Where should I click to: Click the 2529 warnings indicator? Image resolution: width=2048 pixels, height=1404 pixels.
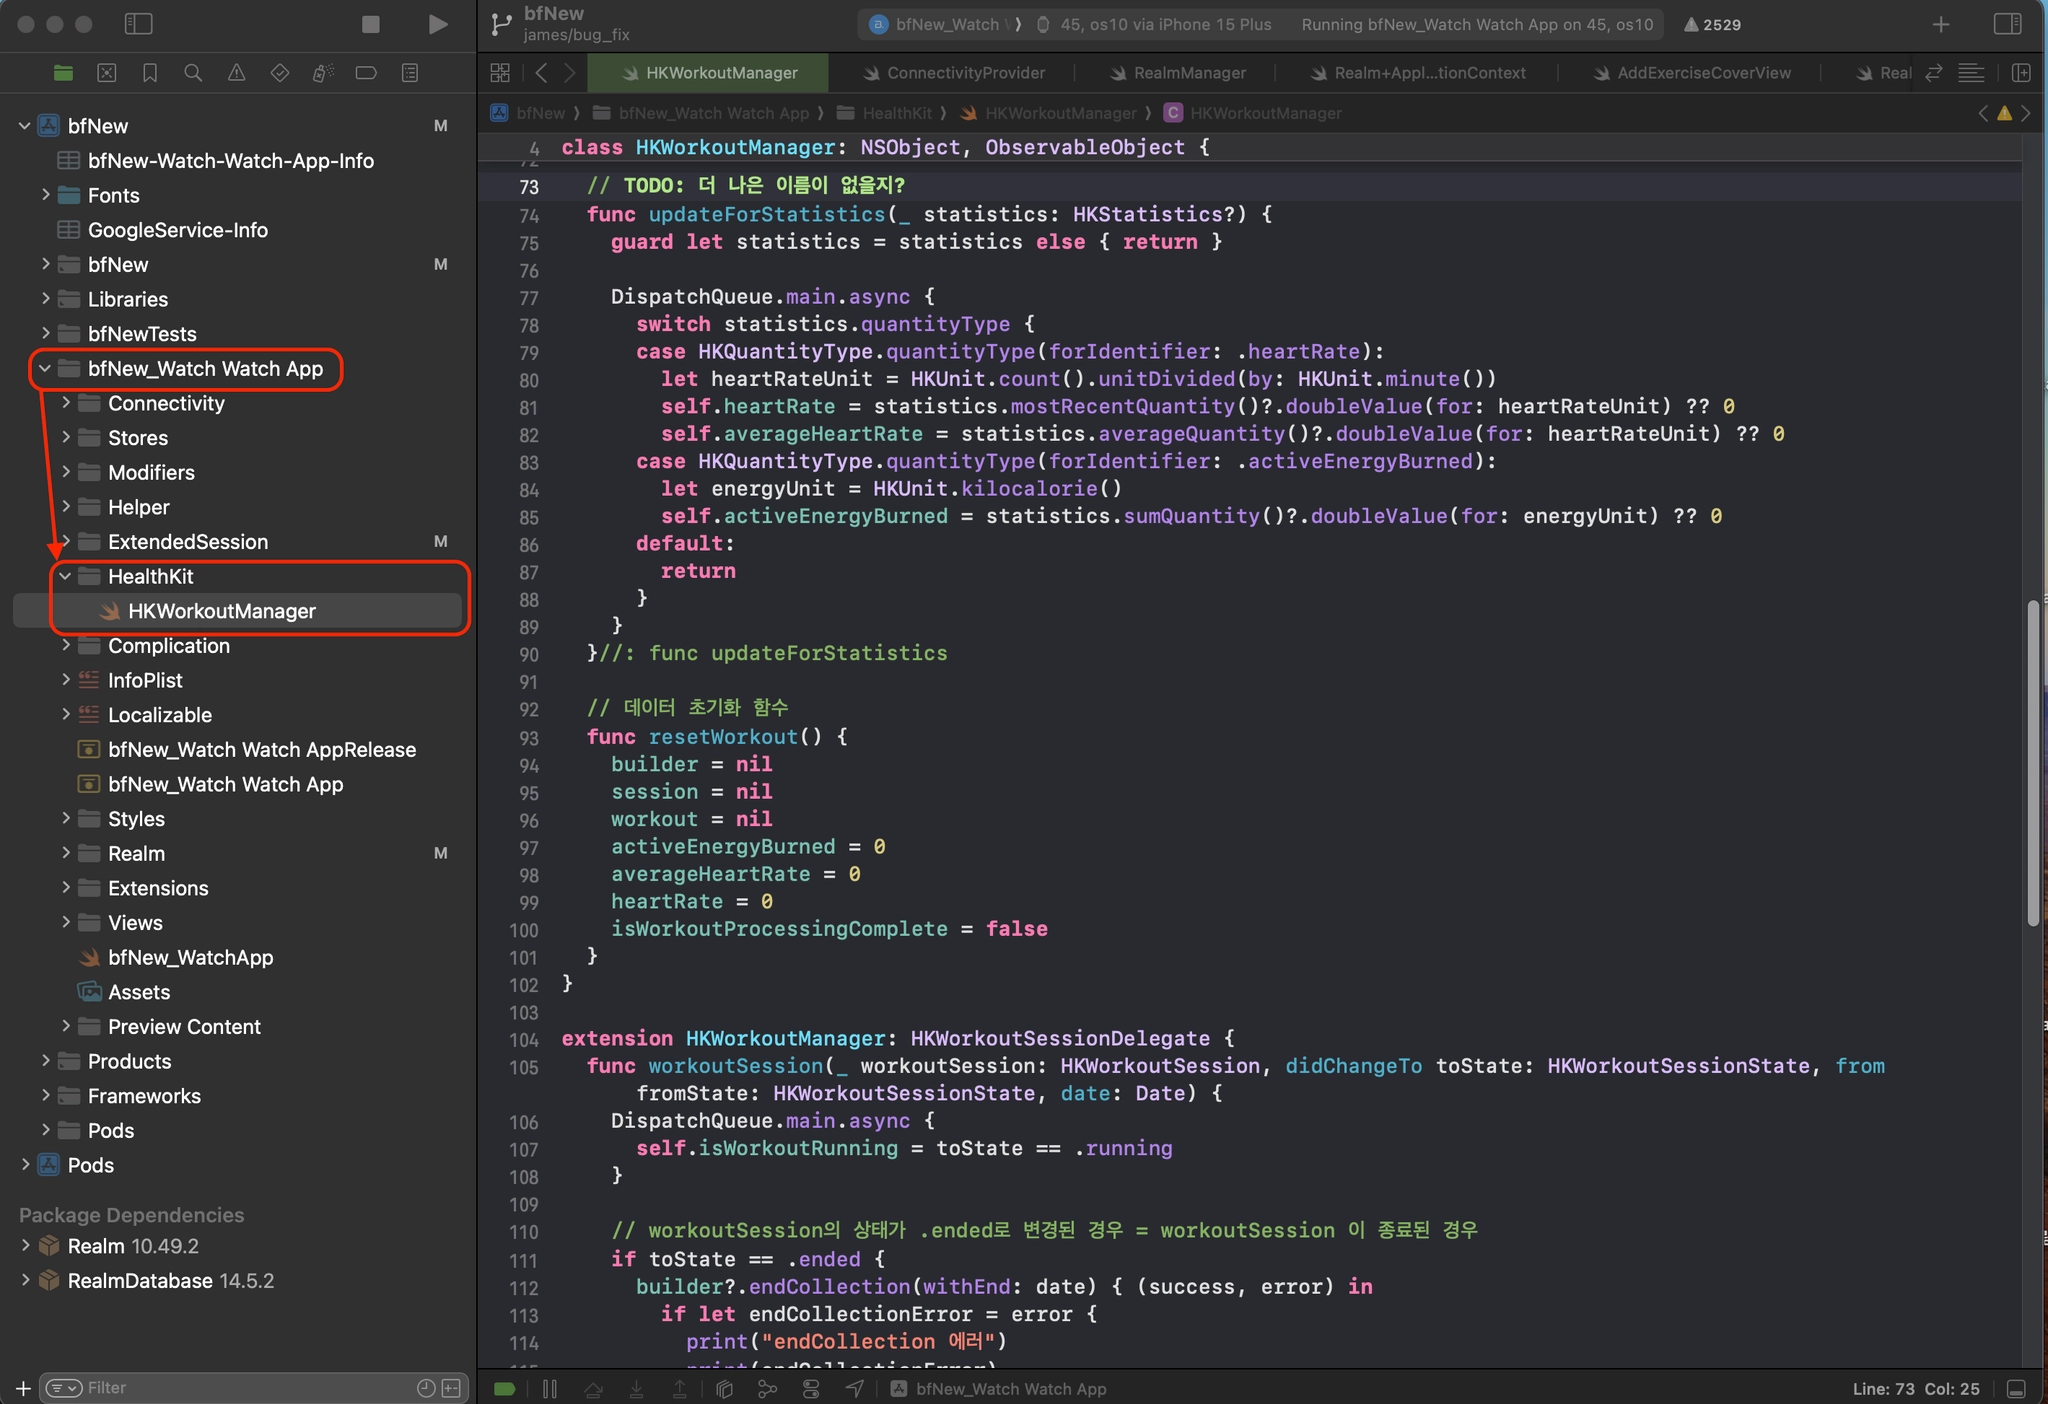pos(1712,25)
